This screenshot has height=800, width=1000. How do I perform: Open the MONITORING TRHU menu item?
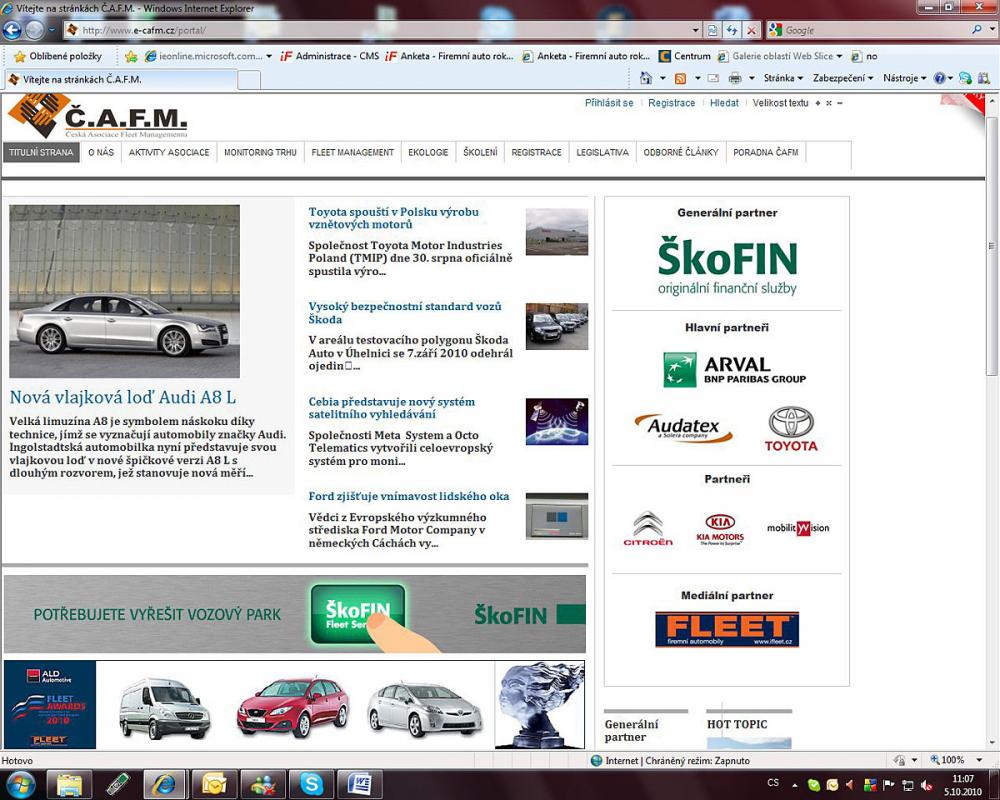260,152
